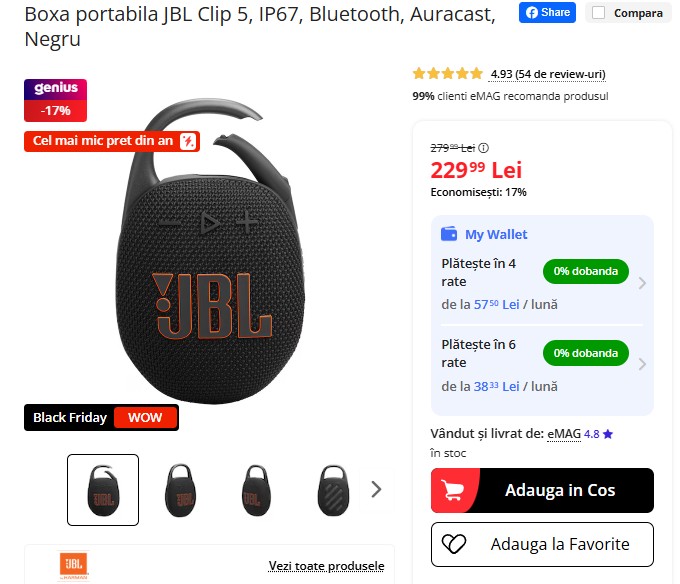Click the heart icon for favorites
Image resolution: width=680 pixels, height=584 pixels.
(454, 544)
